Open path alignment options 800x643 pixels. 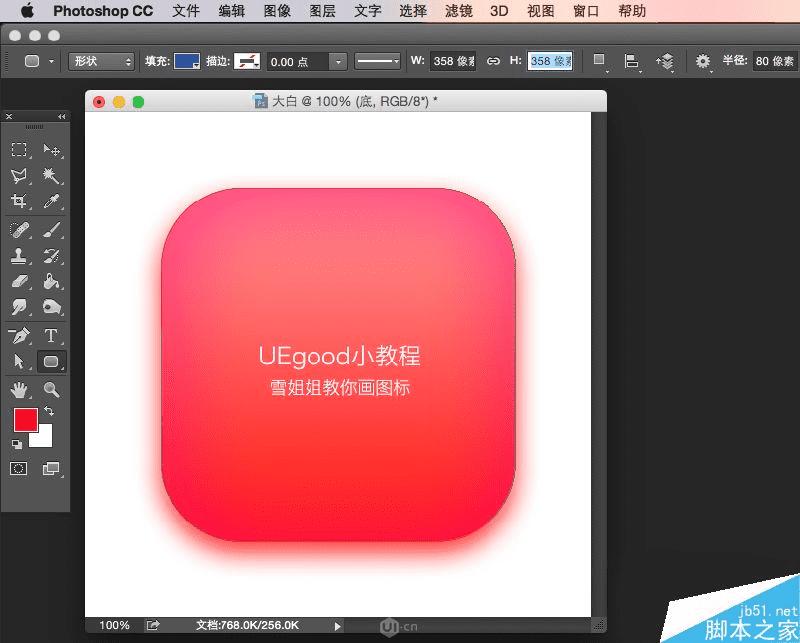tap(632, 61)
